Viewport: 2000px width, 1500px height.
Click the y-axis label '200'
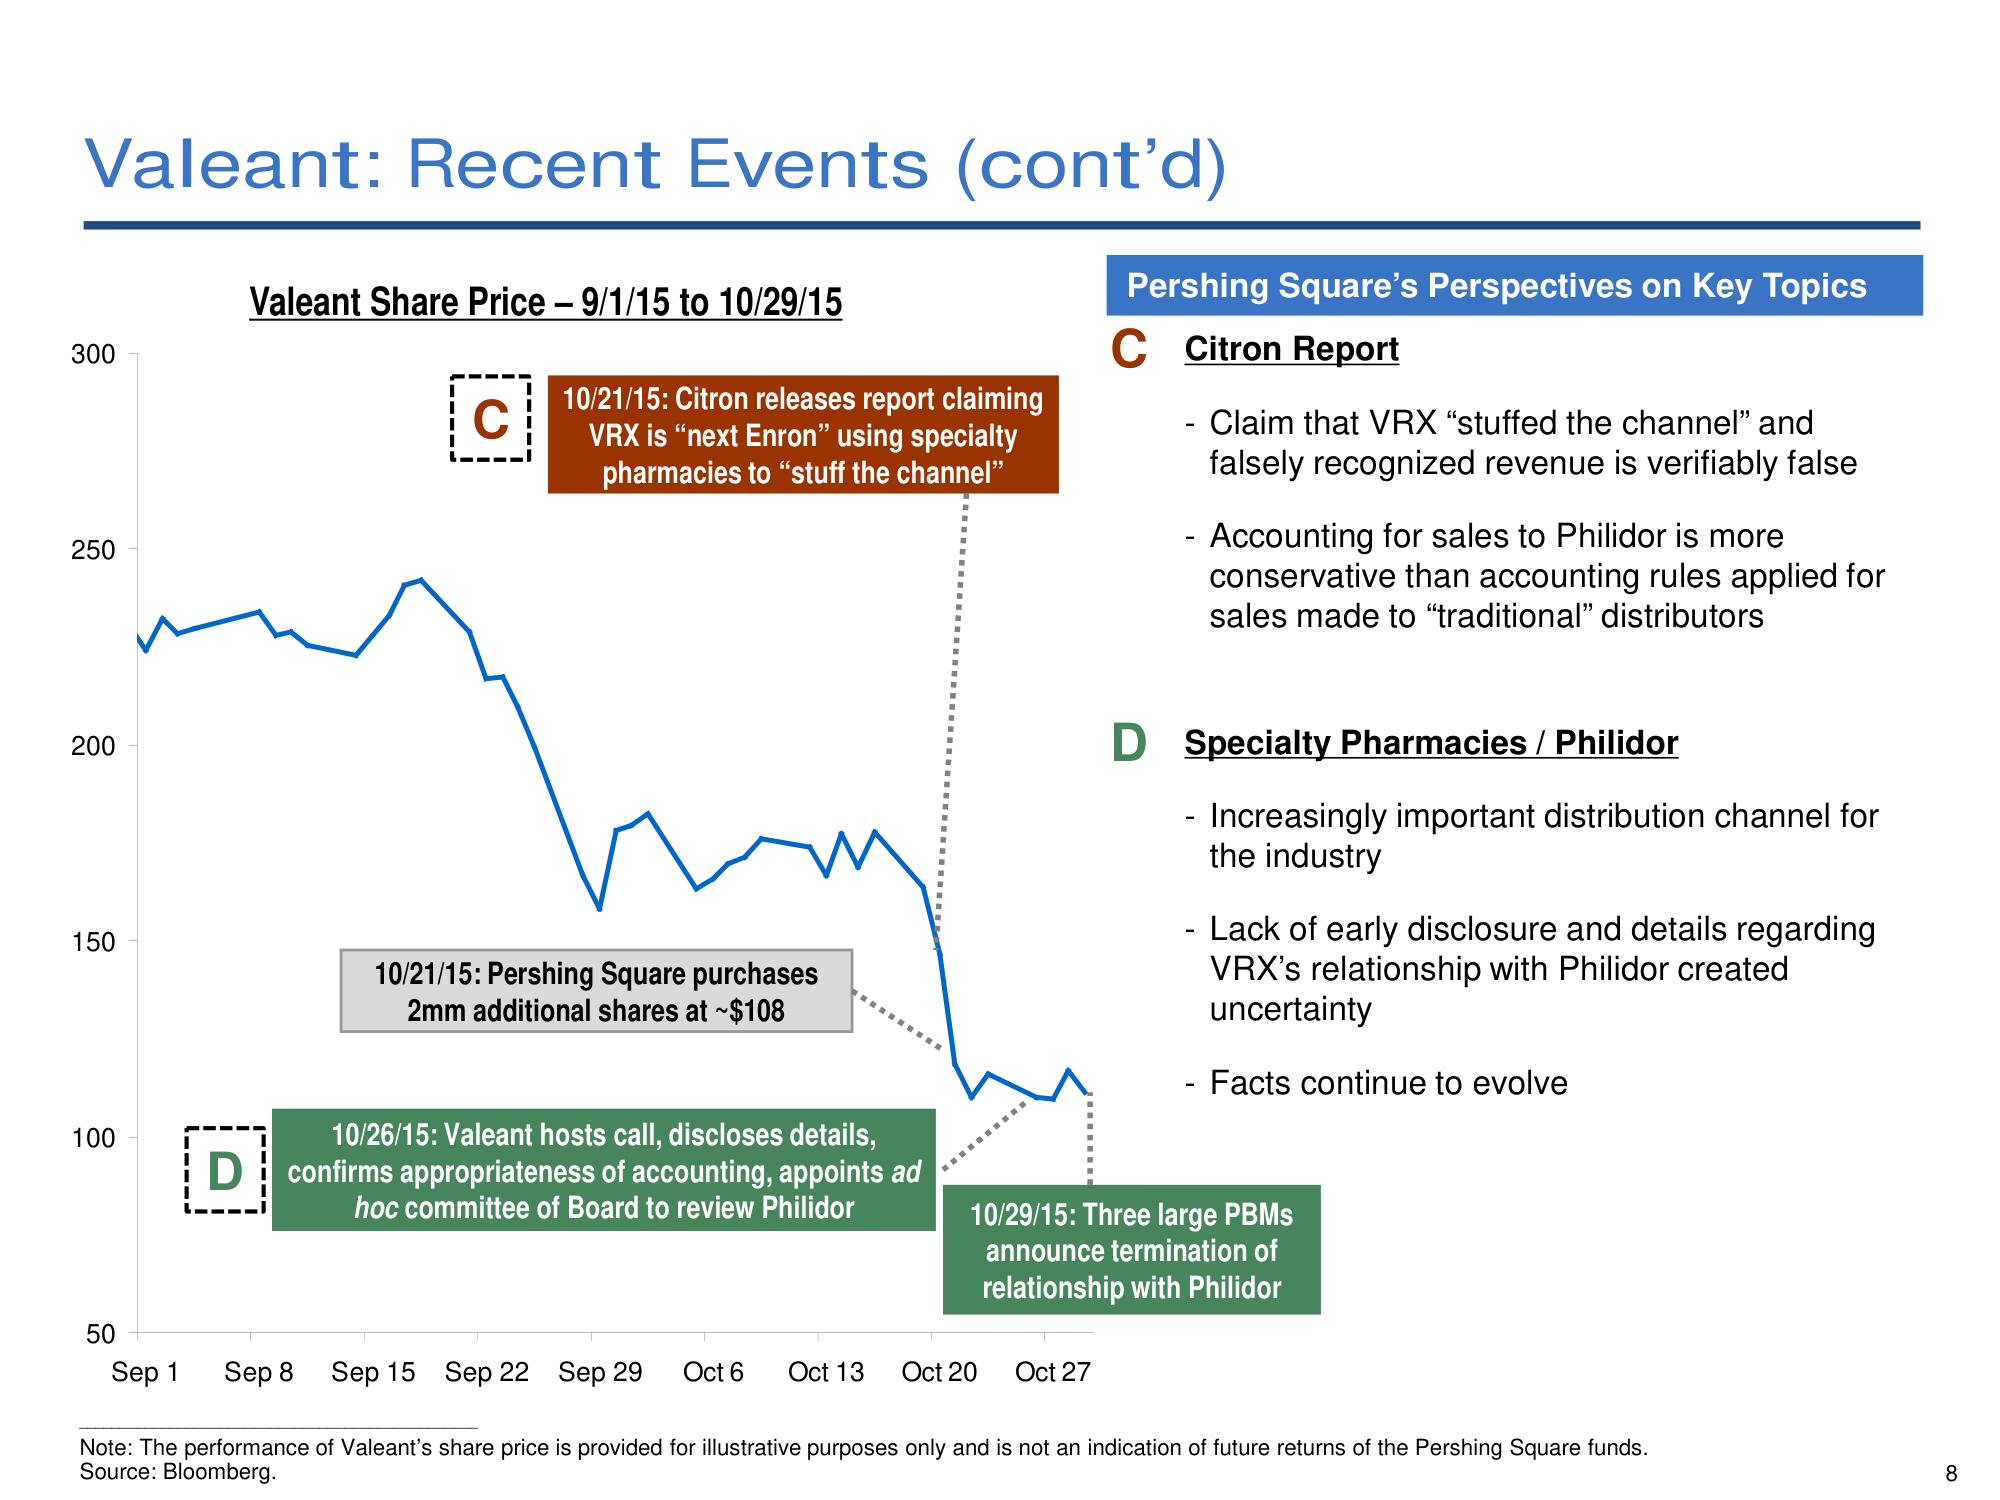pyautogui.click(x=93, y=746)
